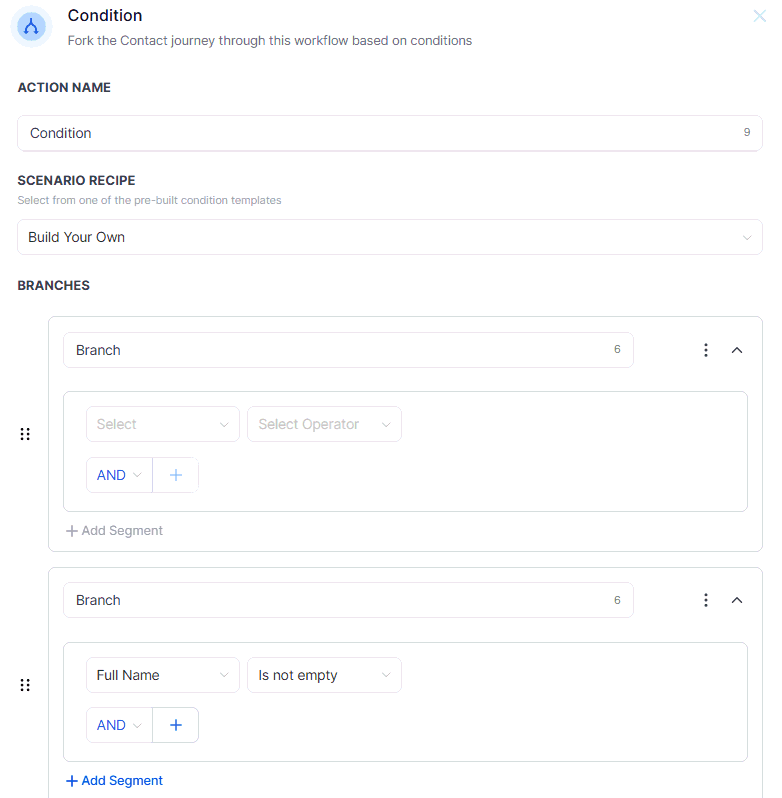This screenshot has height=798, width=782.
Task: Open the empty Select field dropdown
Action: click(x=162, y=424)
